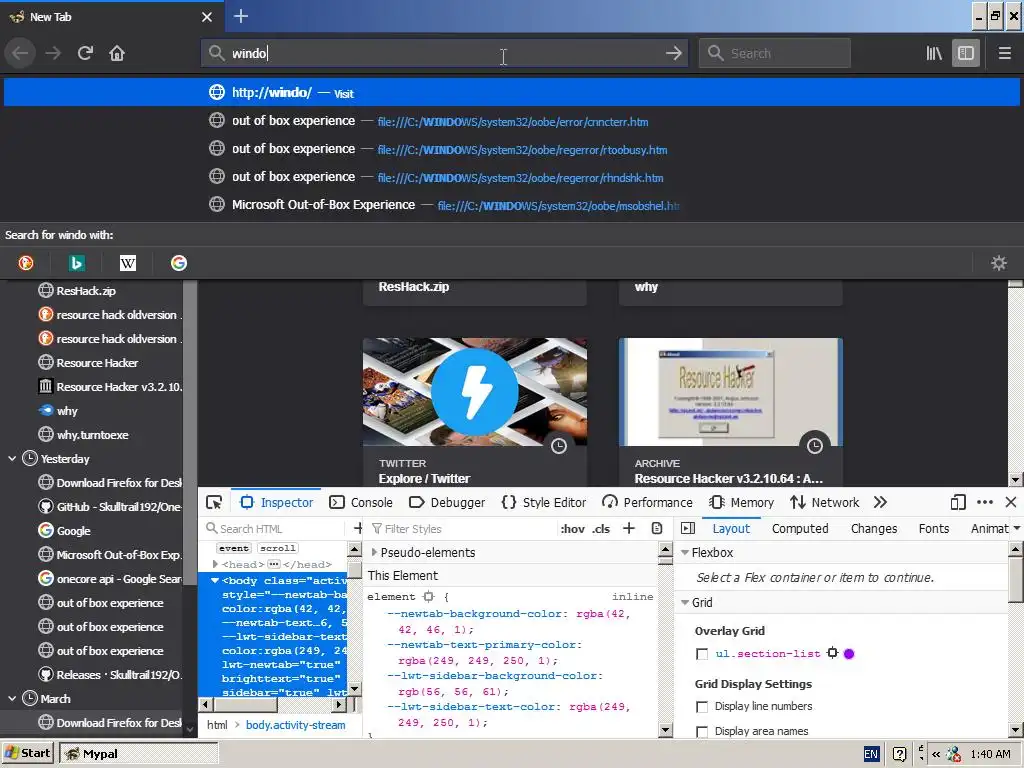This screenshot has height=768, width=1024.
Task: Enable Display line numbers checkbox
Action: [702, 707]
